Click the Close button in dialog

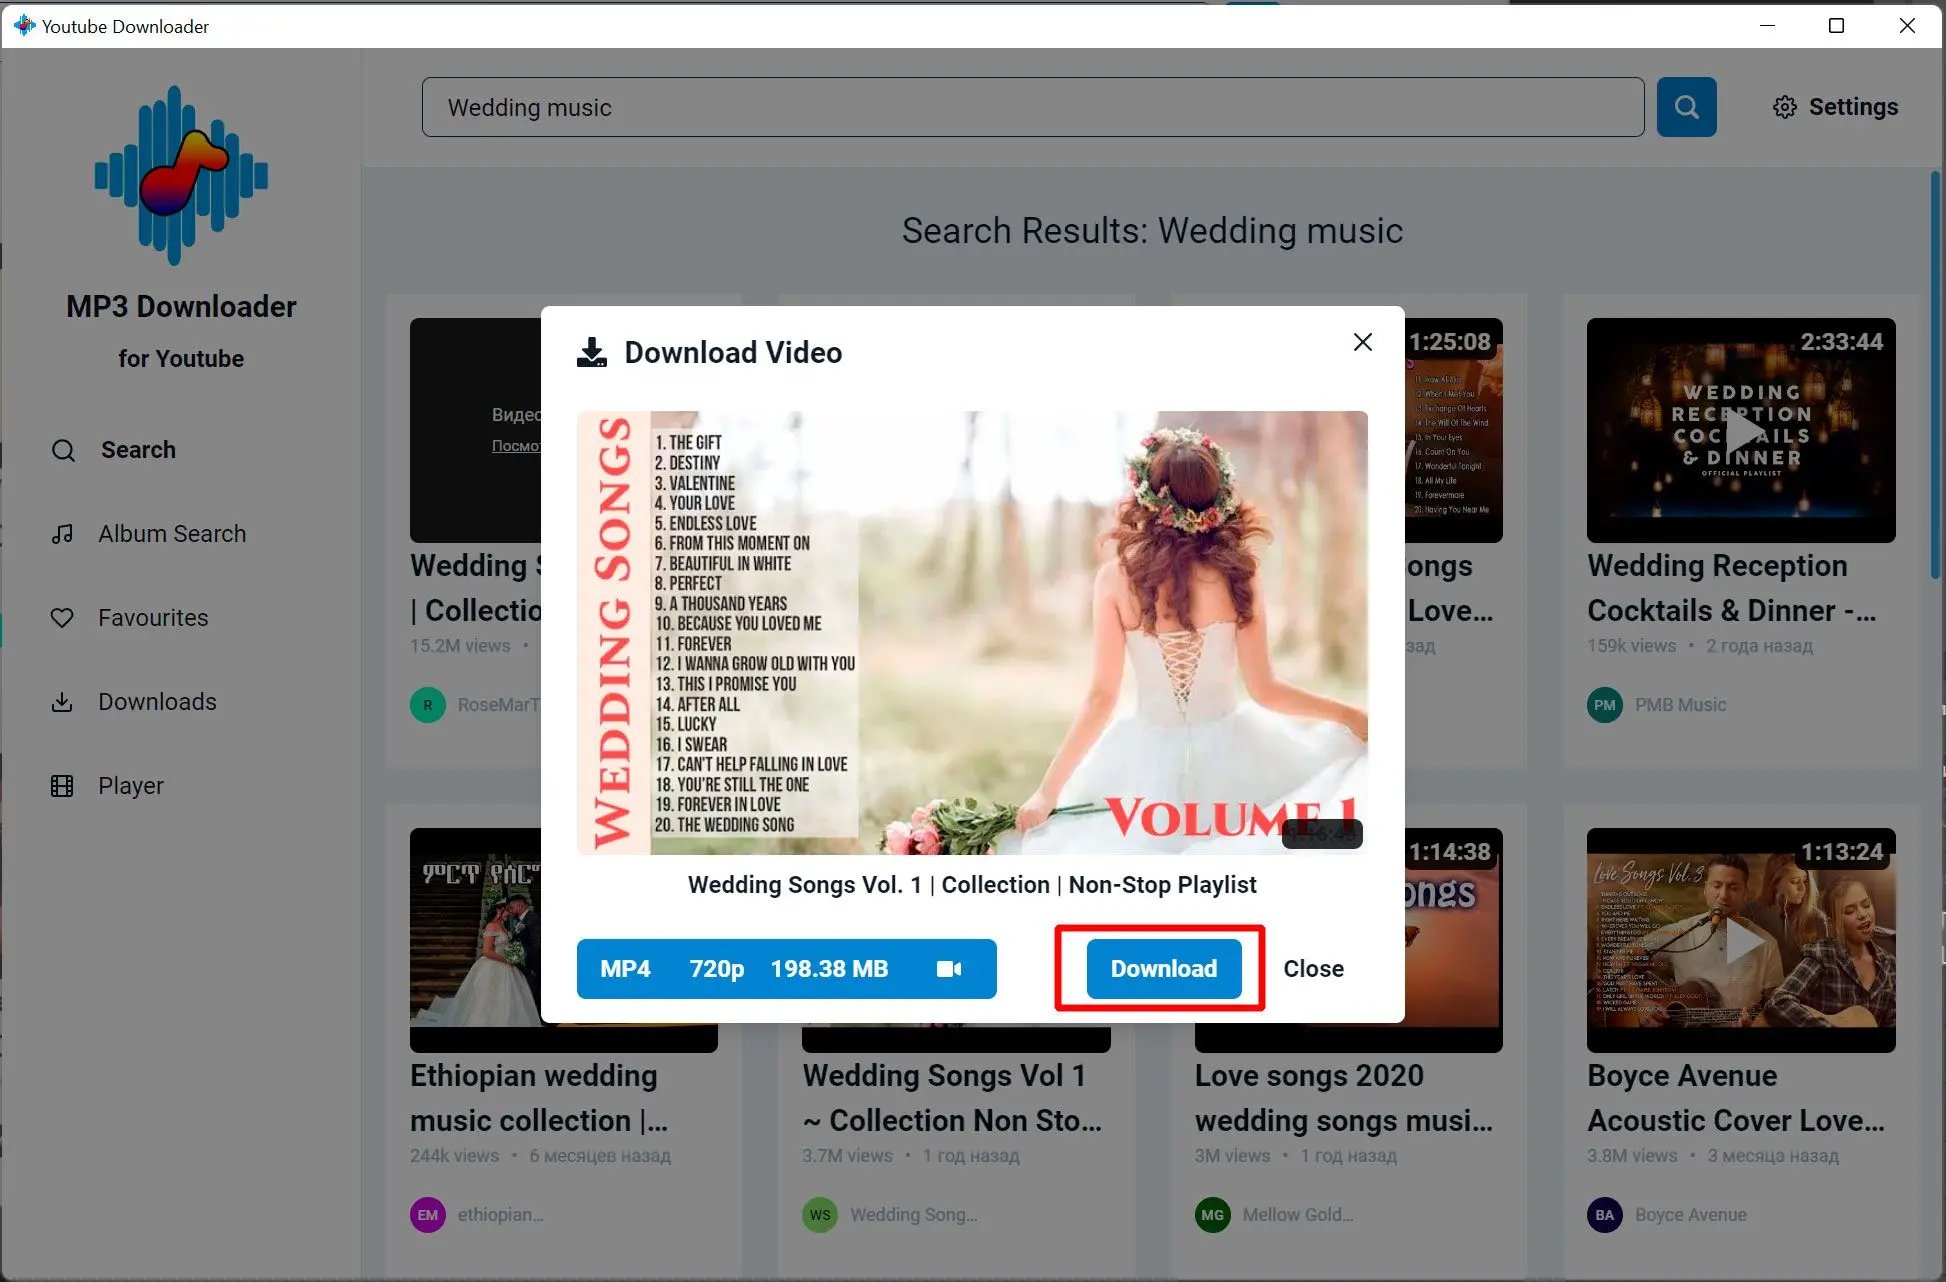1312,969
